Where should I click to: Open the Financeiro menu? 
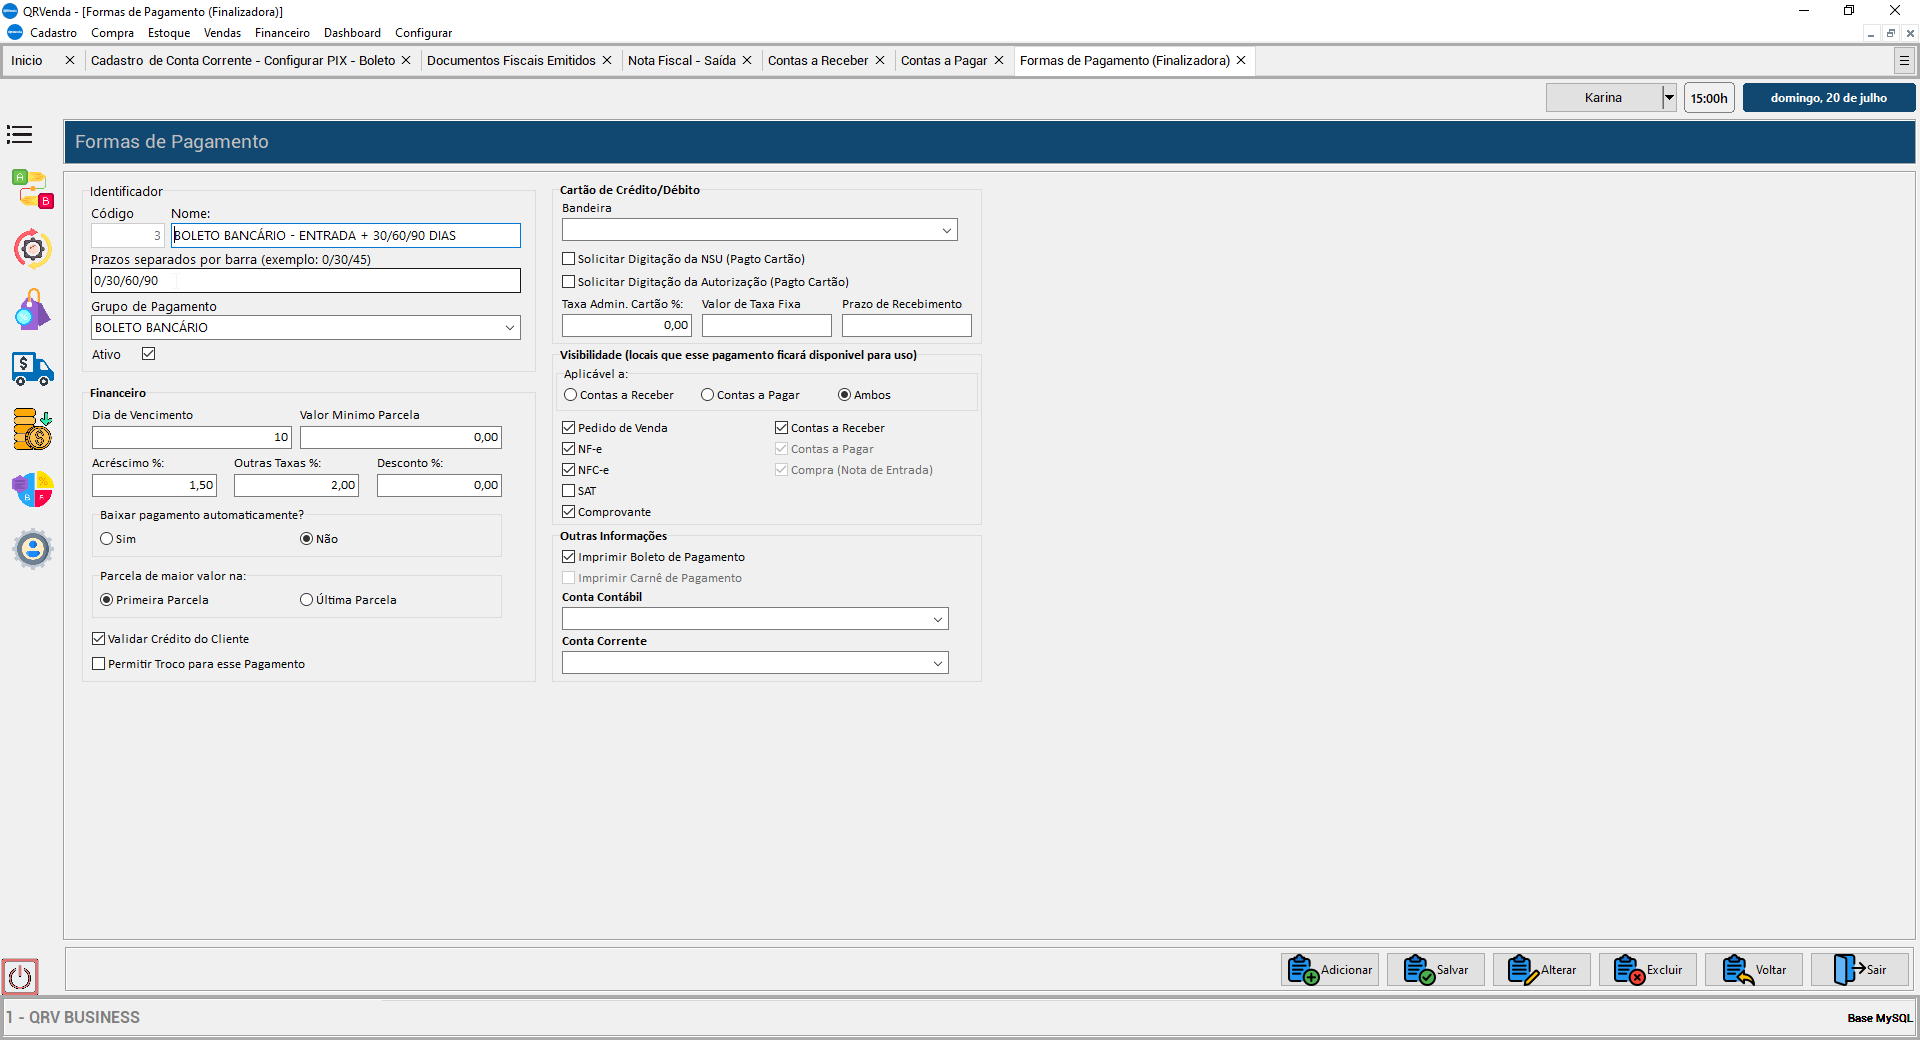click(282, 33)
